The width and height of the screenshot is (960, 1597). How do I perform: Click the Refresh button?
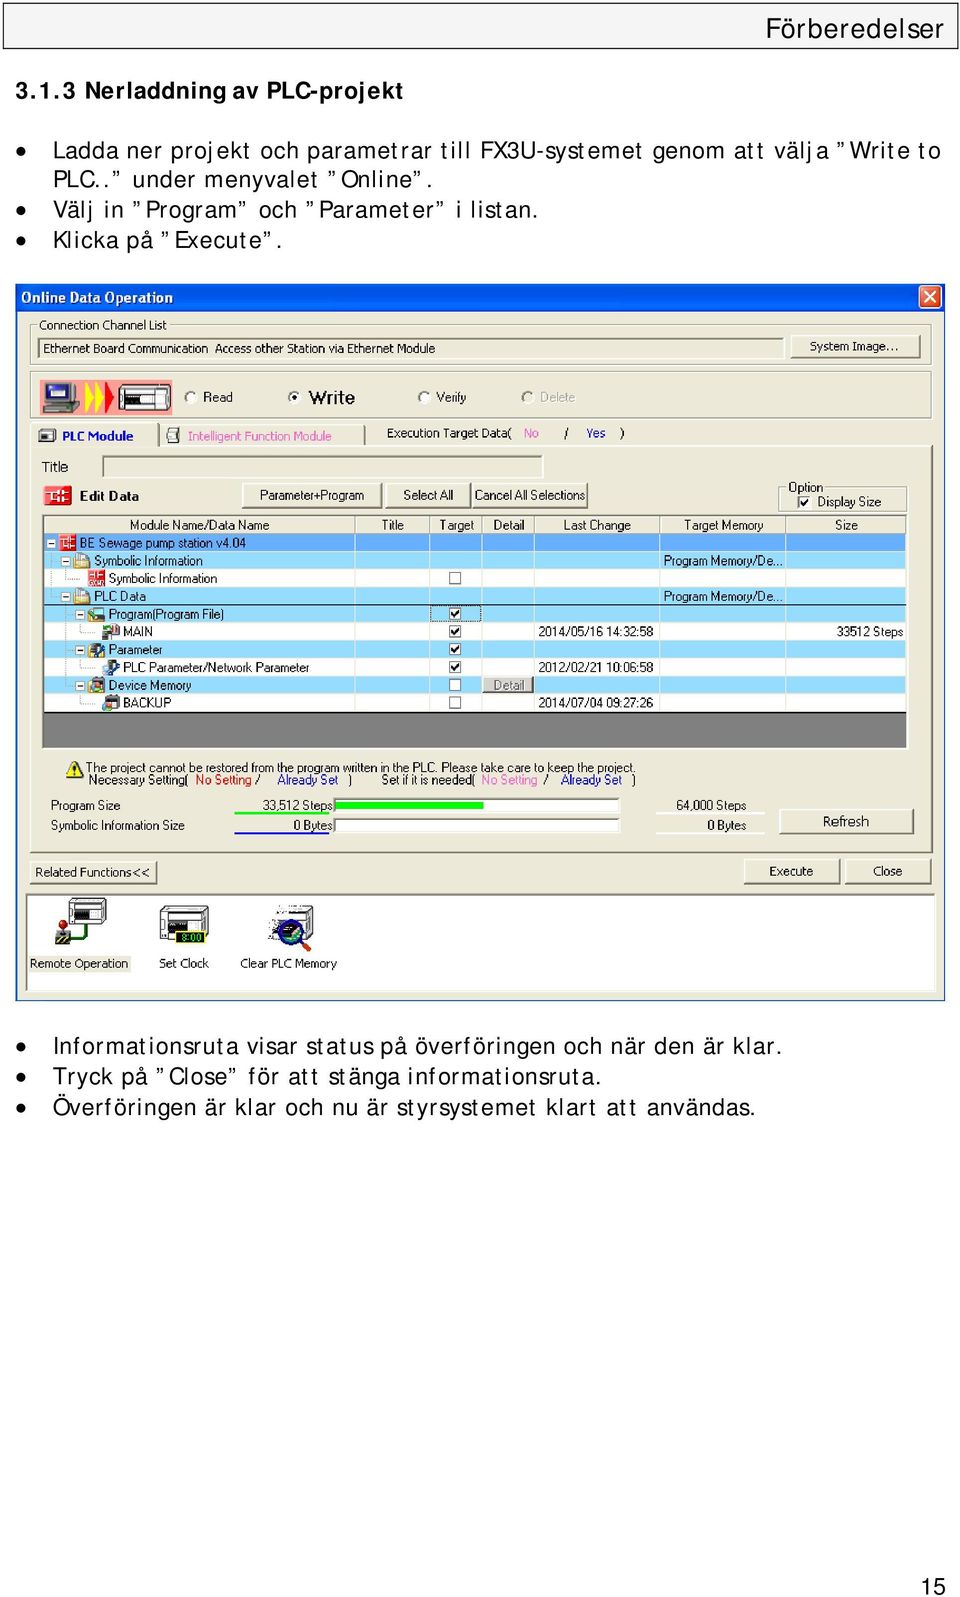[x=846, y=821]
